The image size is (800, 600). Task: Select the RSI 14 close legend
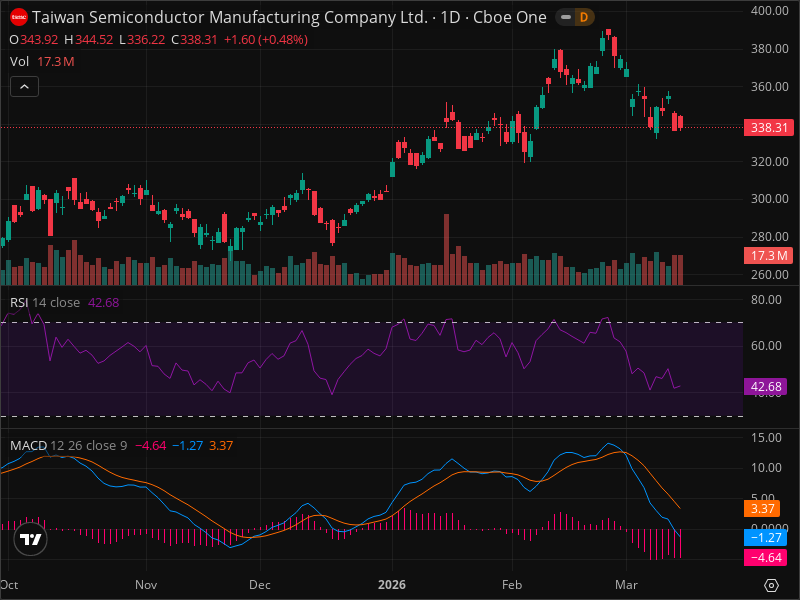tap(45, 303)
